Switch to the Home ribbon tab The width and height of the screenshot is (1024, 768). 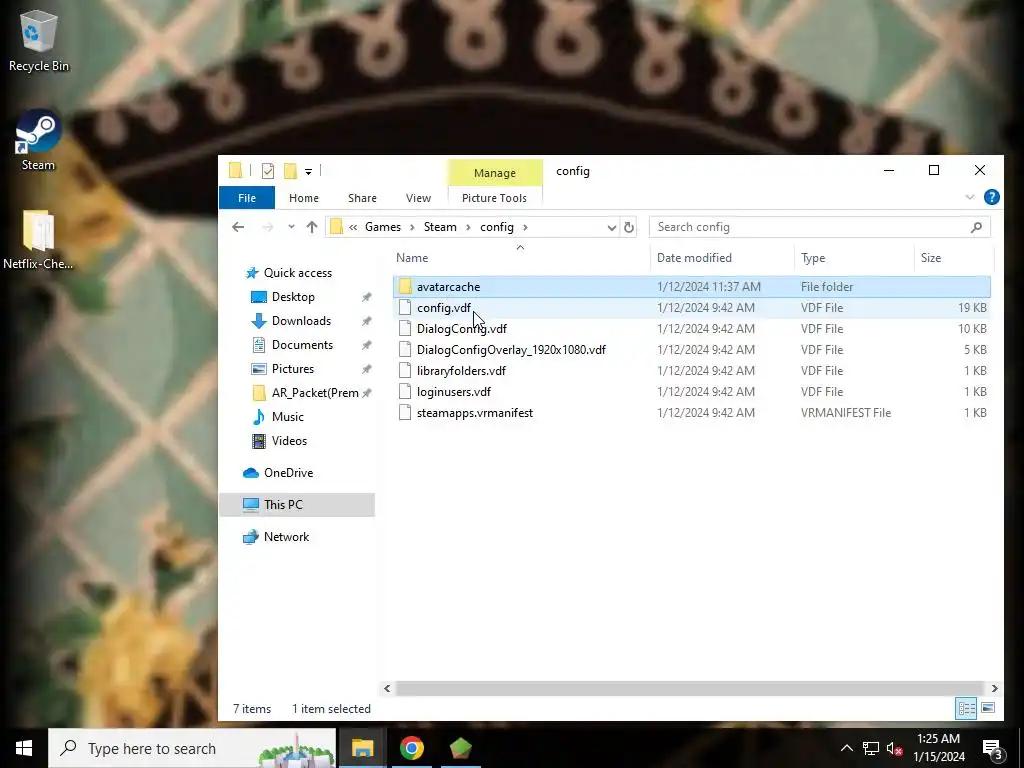coord(304,198)
